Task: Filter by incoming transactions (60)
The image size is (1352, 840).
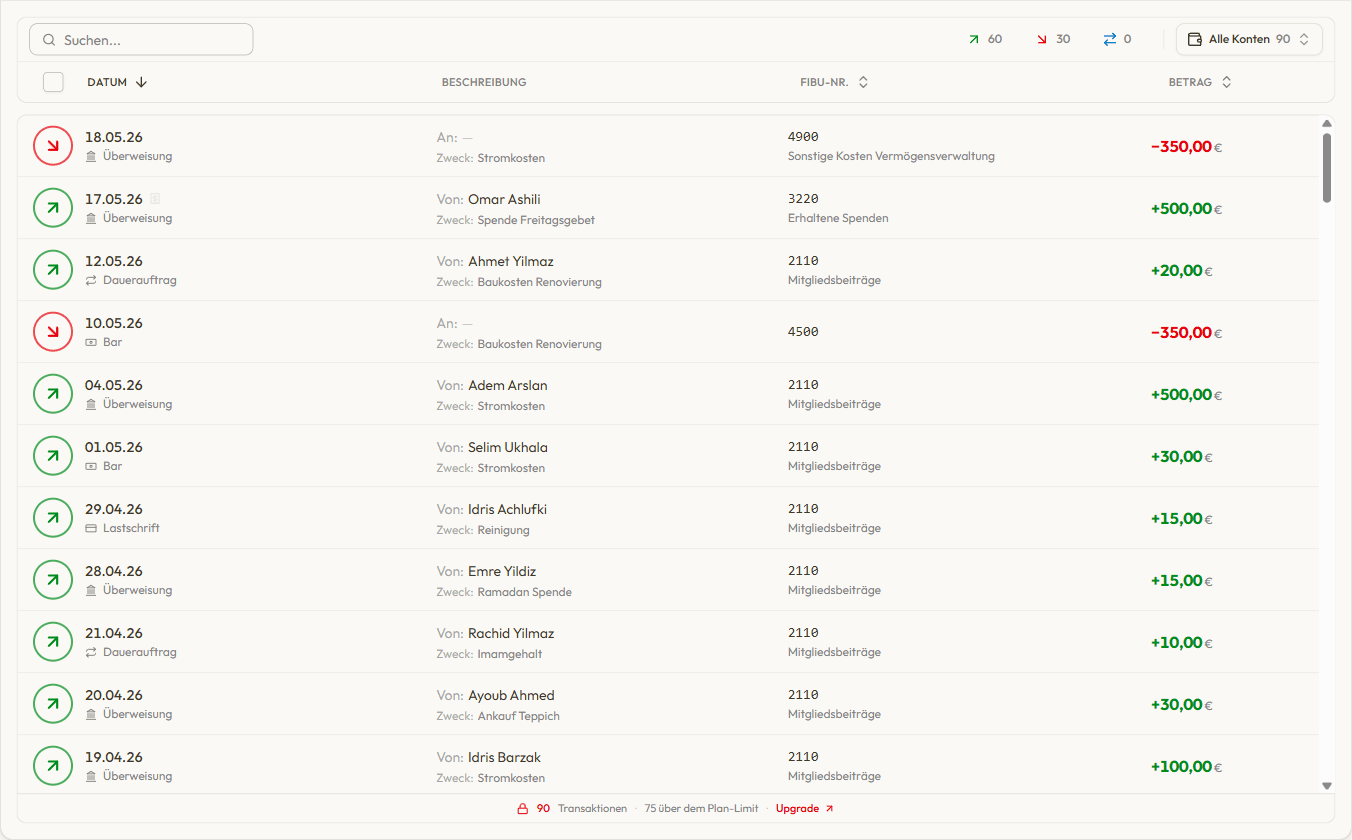Action: [x=985, y=39]
